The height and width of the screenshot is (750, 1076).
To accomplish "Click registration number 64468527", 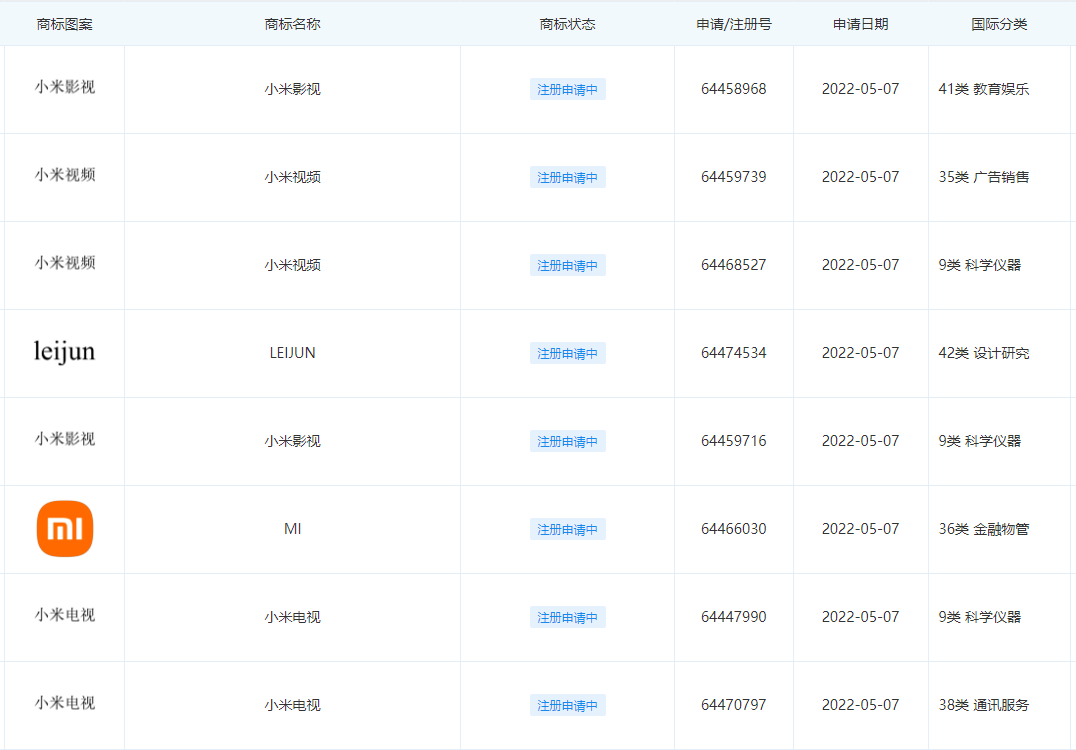I will pyautogui.click(x=734, y=264).
